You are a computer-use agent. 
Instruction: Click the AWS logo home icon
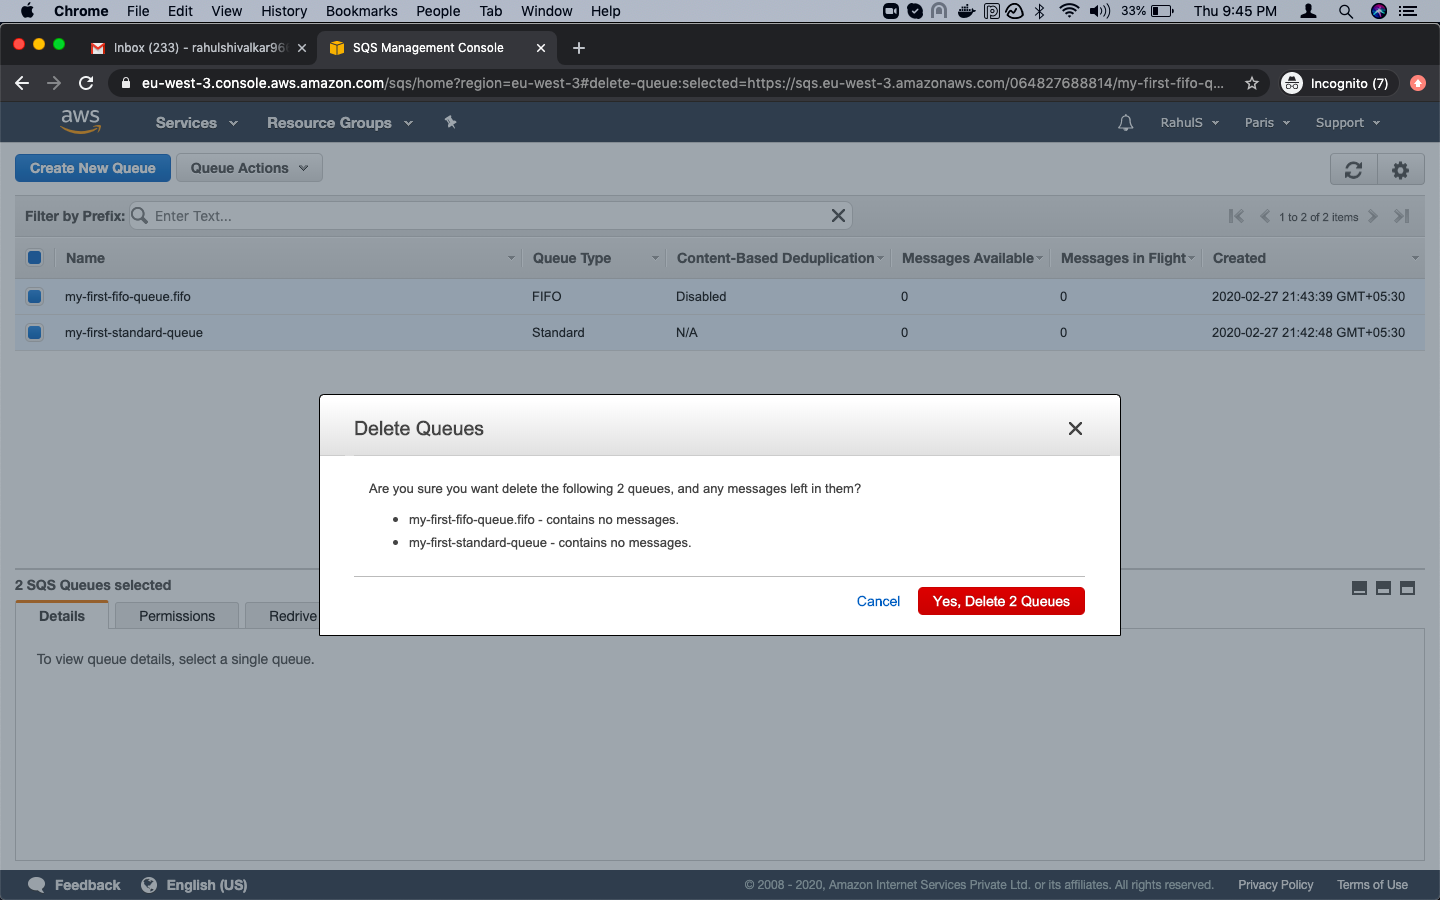click(80, 121)
